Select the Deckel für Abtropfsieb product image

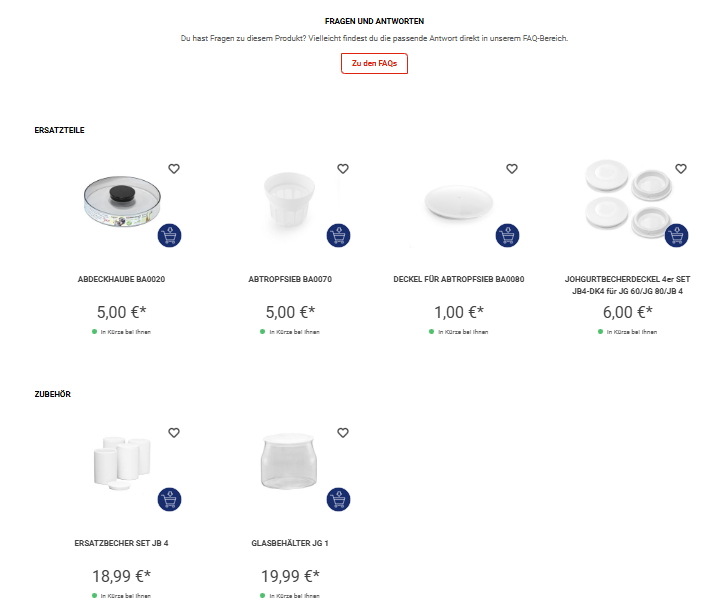pos(459,202)
